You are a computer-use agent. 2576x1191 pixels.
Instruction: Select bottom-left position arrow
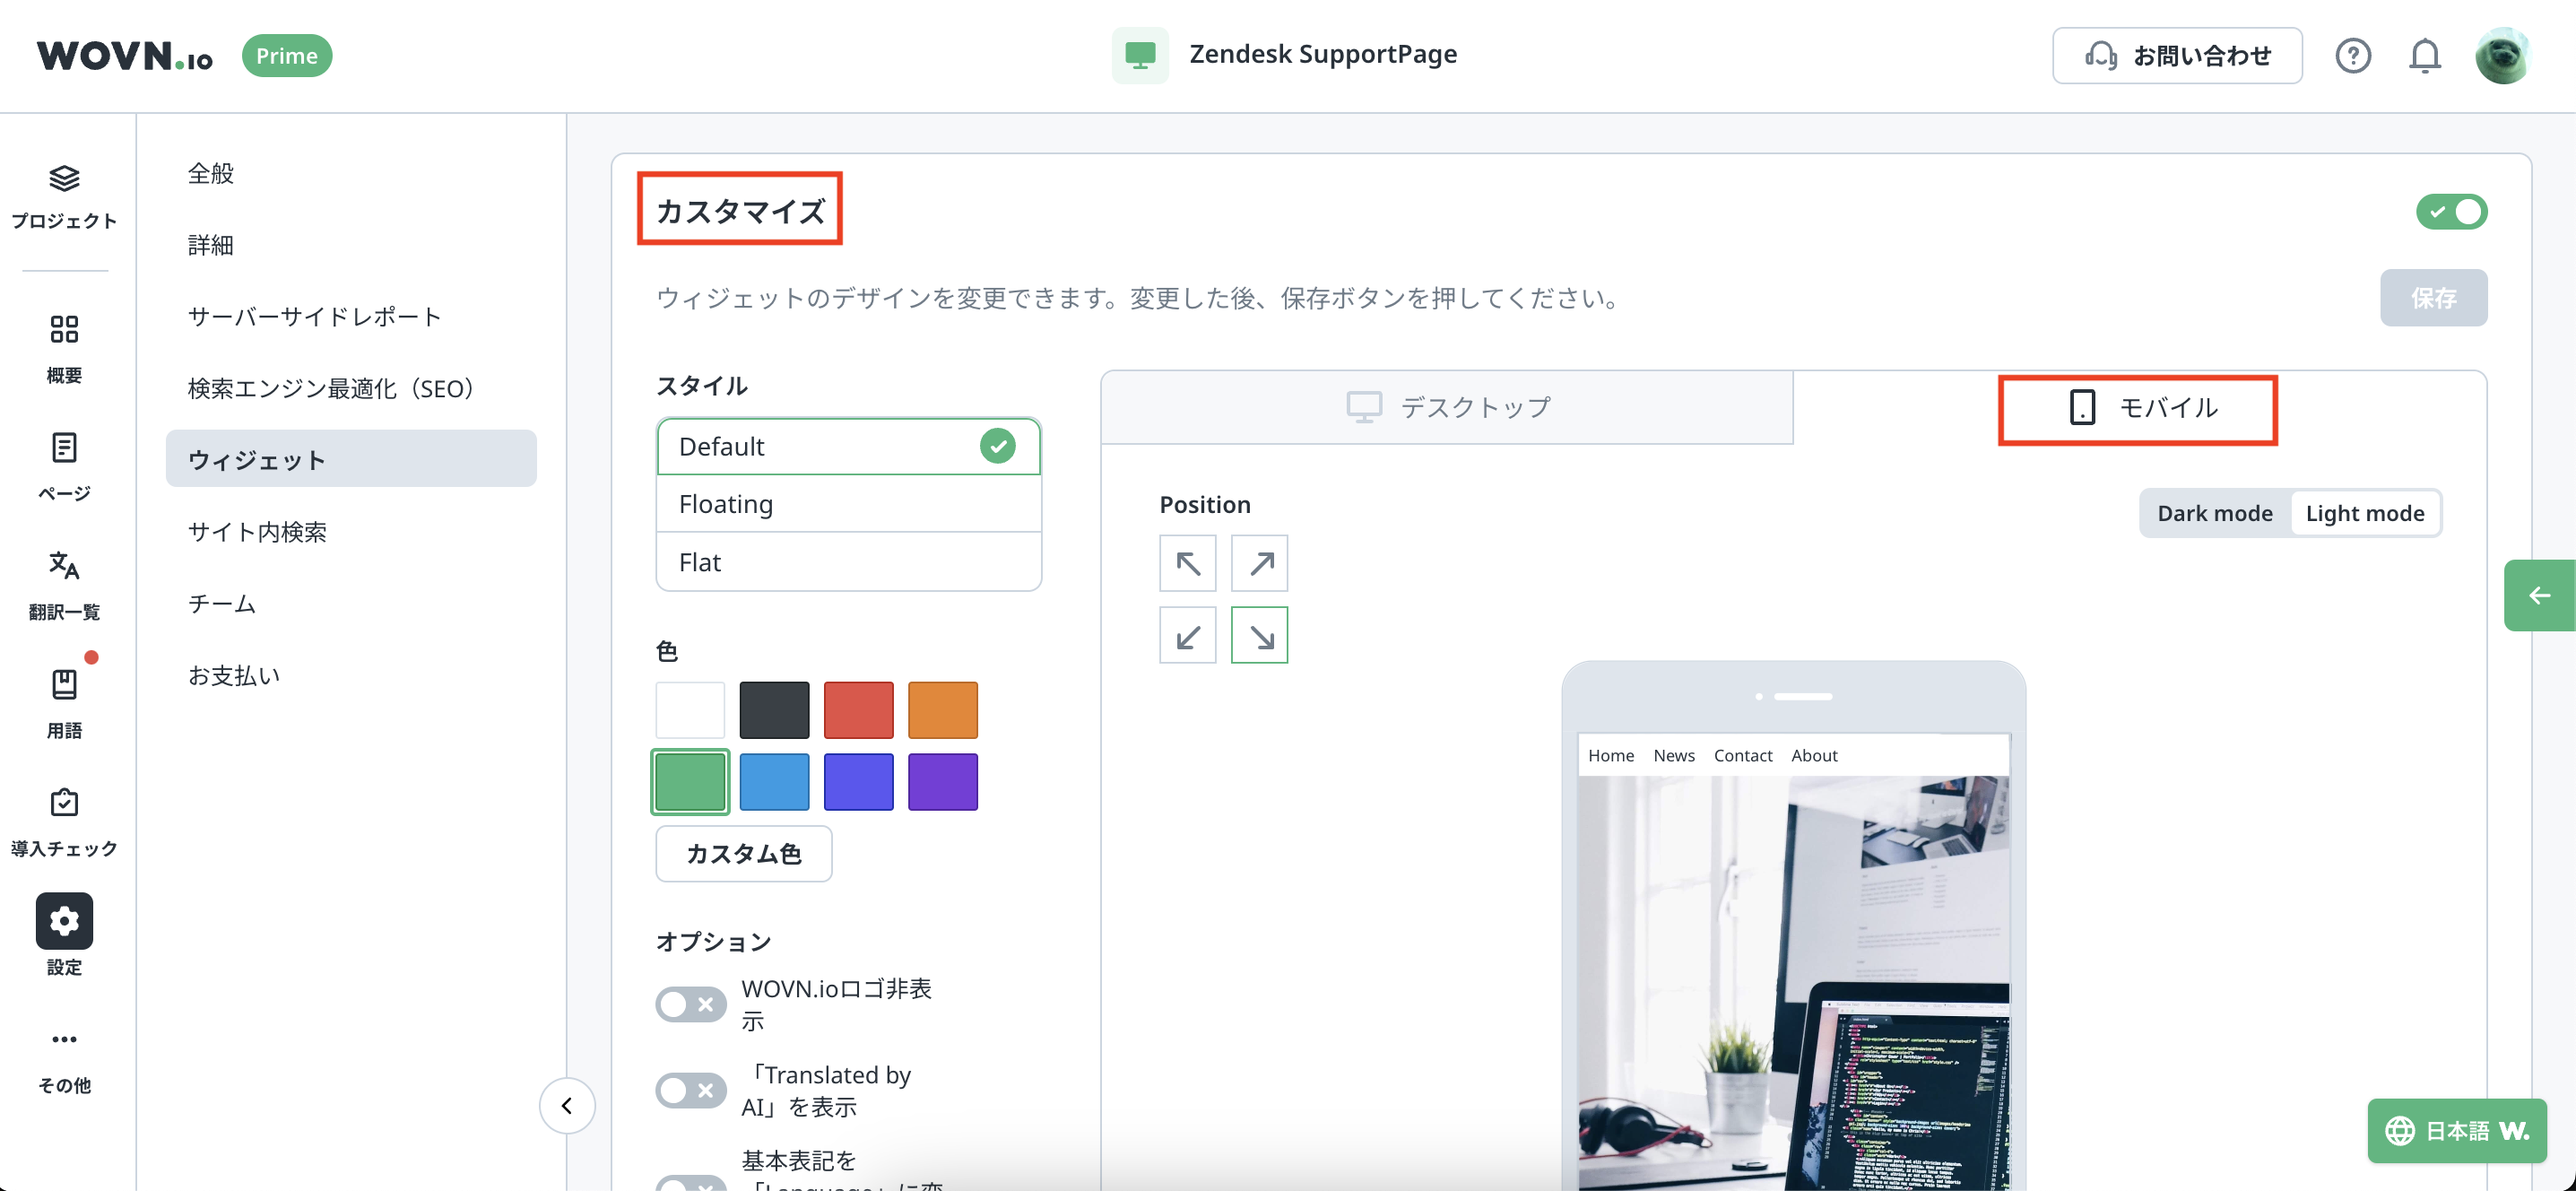pos(1187,635)
